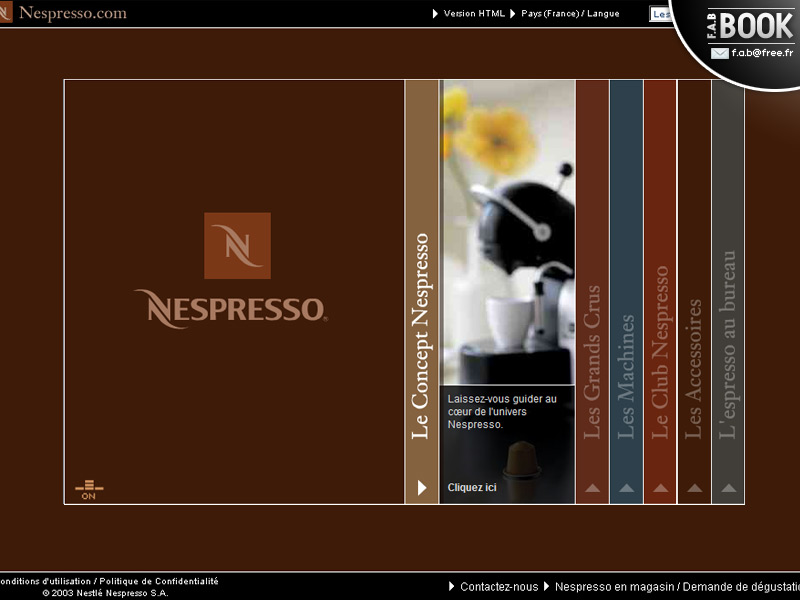Click the Cliquez ici link

click(x=472, y=487)
